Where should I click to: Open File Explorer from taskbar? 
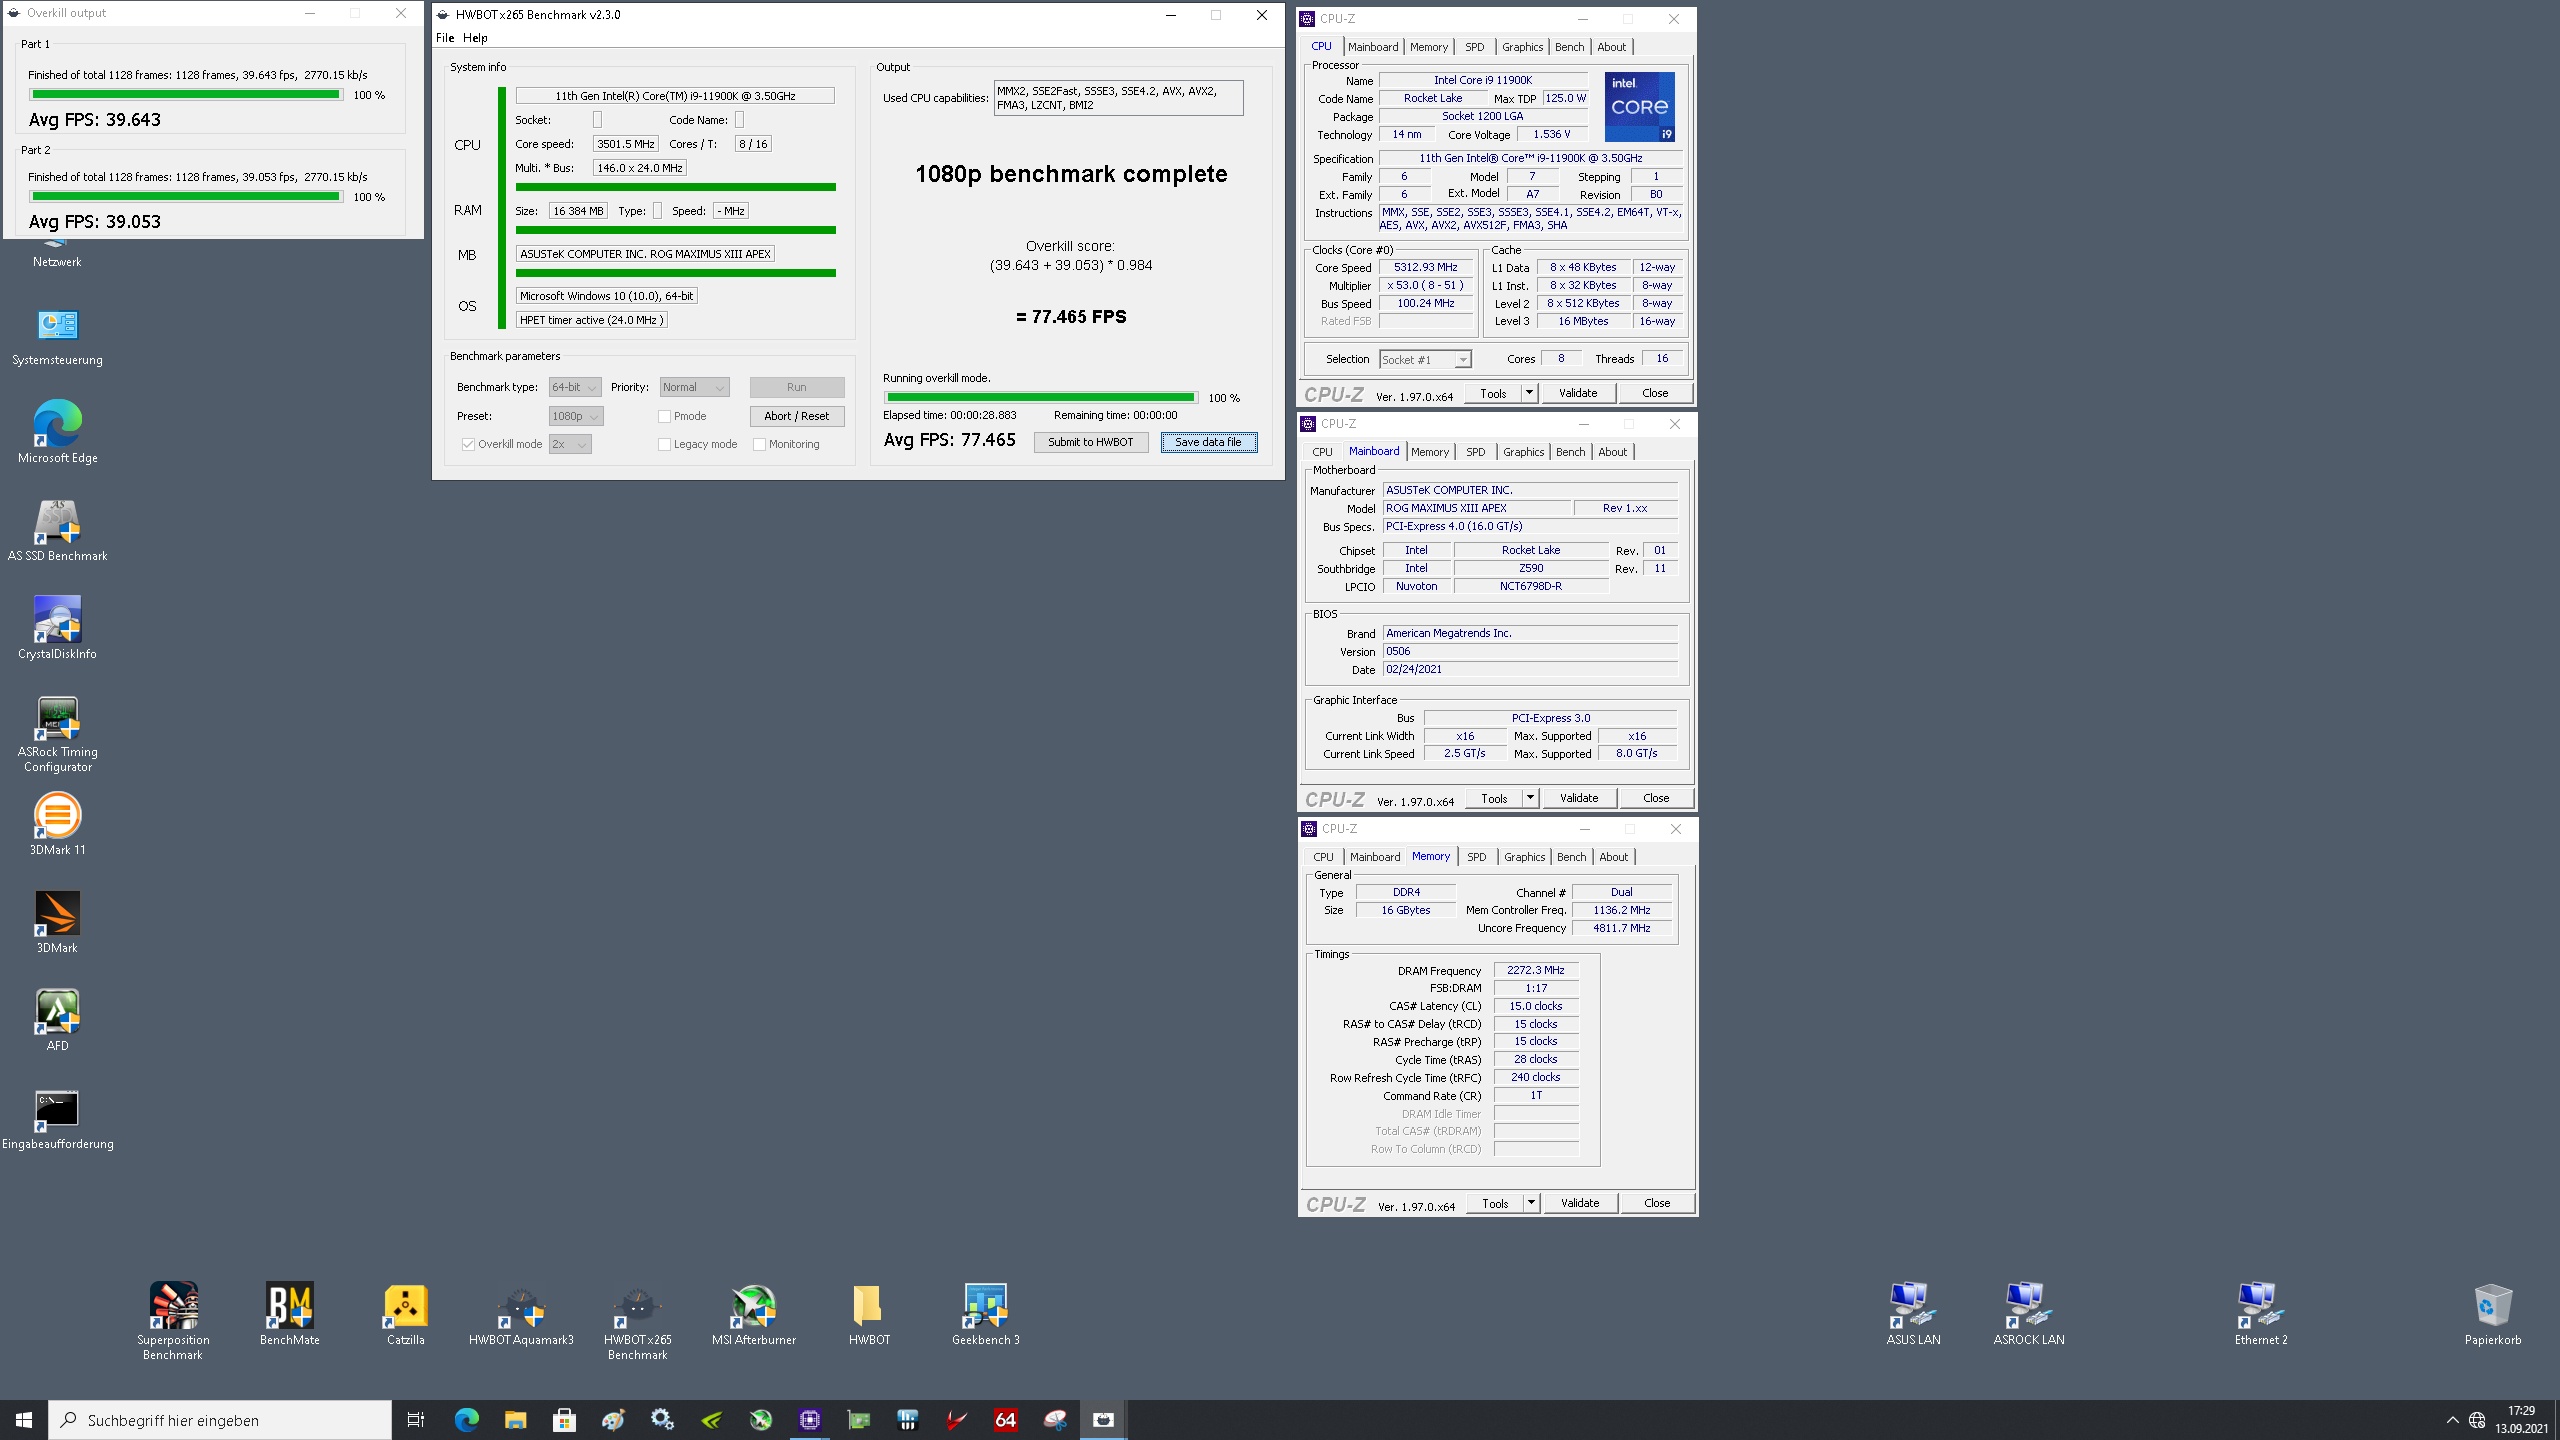[x=515, y=1420]
